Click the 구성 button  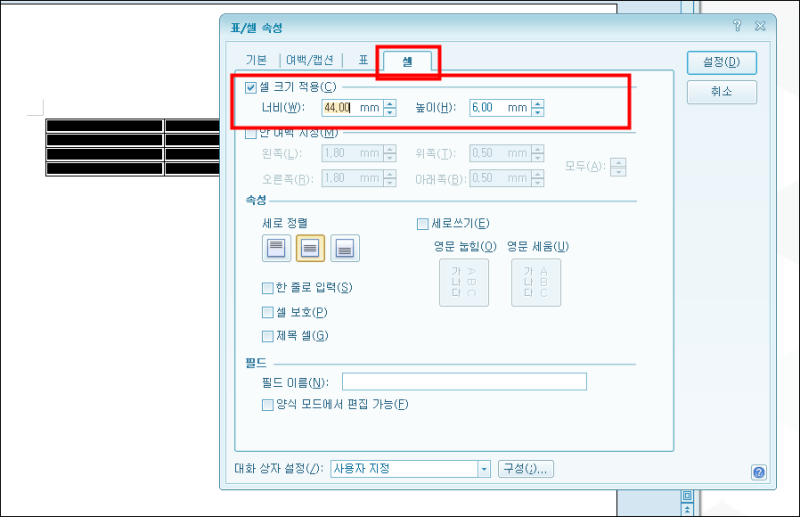(x=526, y=469)
